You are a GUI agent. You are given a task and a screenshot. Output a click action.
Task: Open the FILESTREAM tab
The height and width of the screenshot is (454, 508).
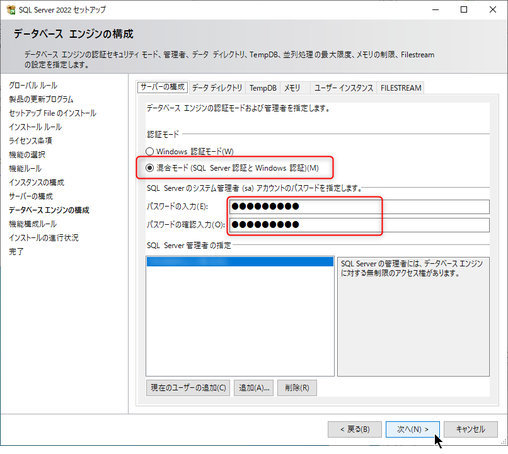click(401, 88)
